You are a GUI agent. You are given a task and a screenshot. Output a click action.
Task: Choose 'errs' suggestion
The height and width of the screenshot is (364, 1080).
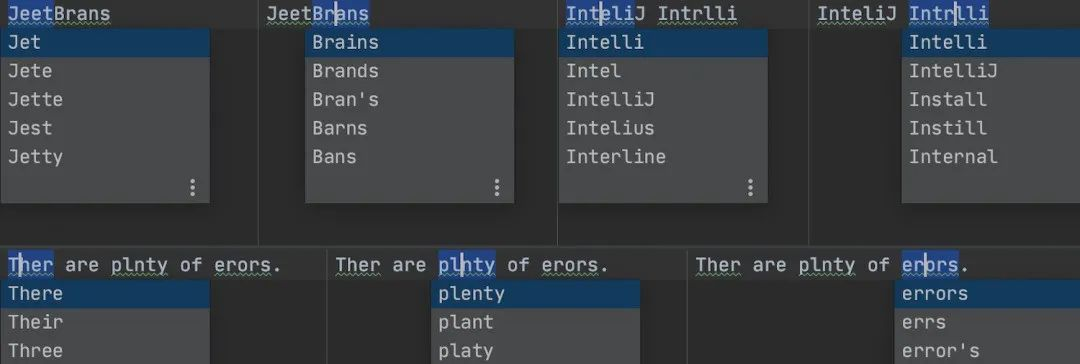(988, 323)
